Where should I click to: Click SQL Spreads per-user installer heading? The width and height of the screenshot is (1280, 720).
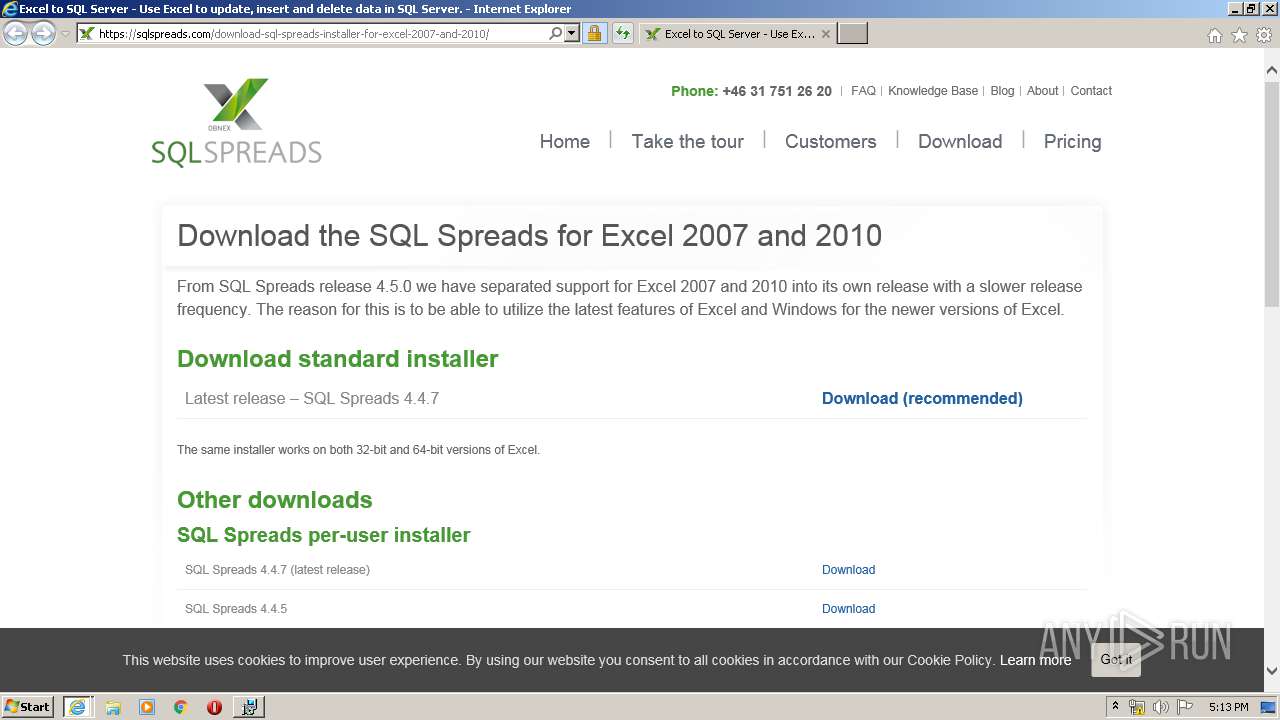click(x=323, y=535)
